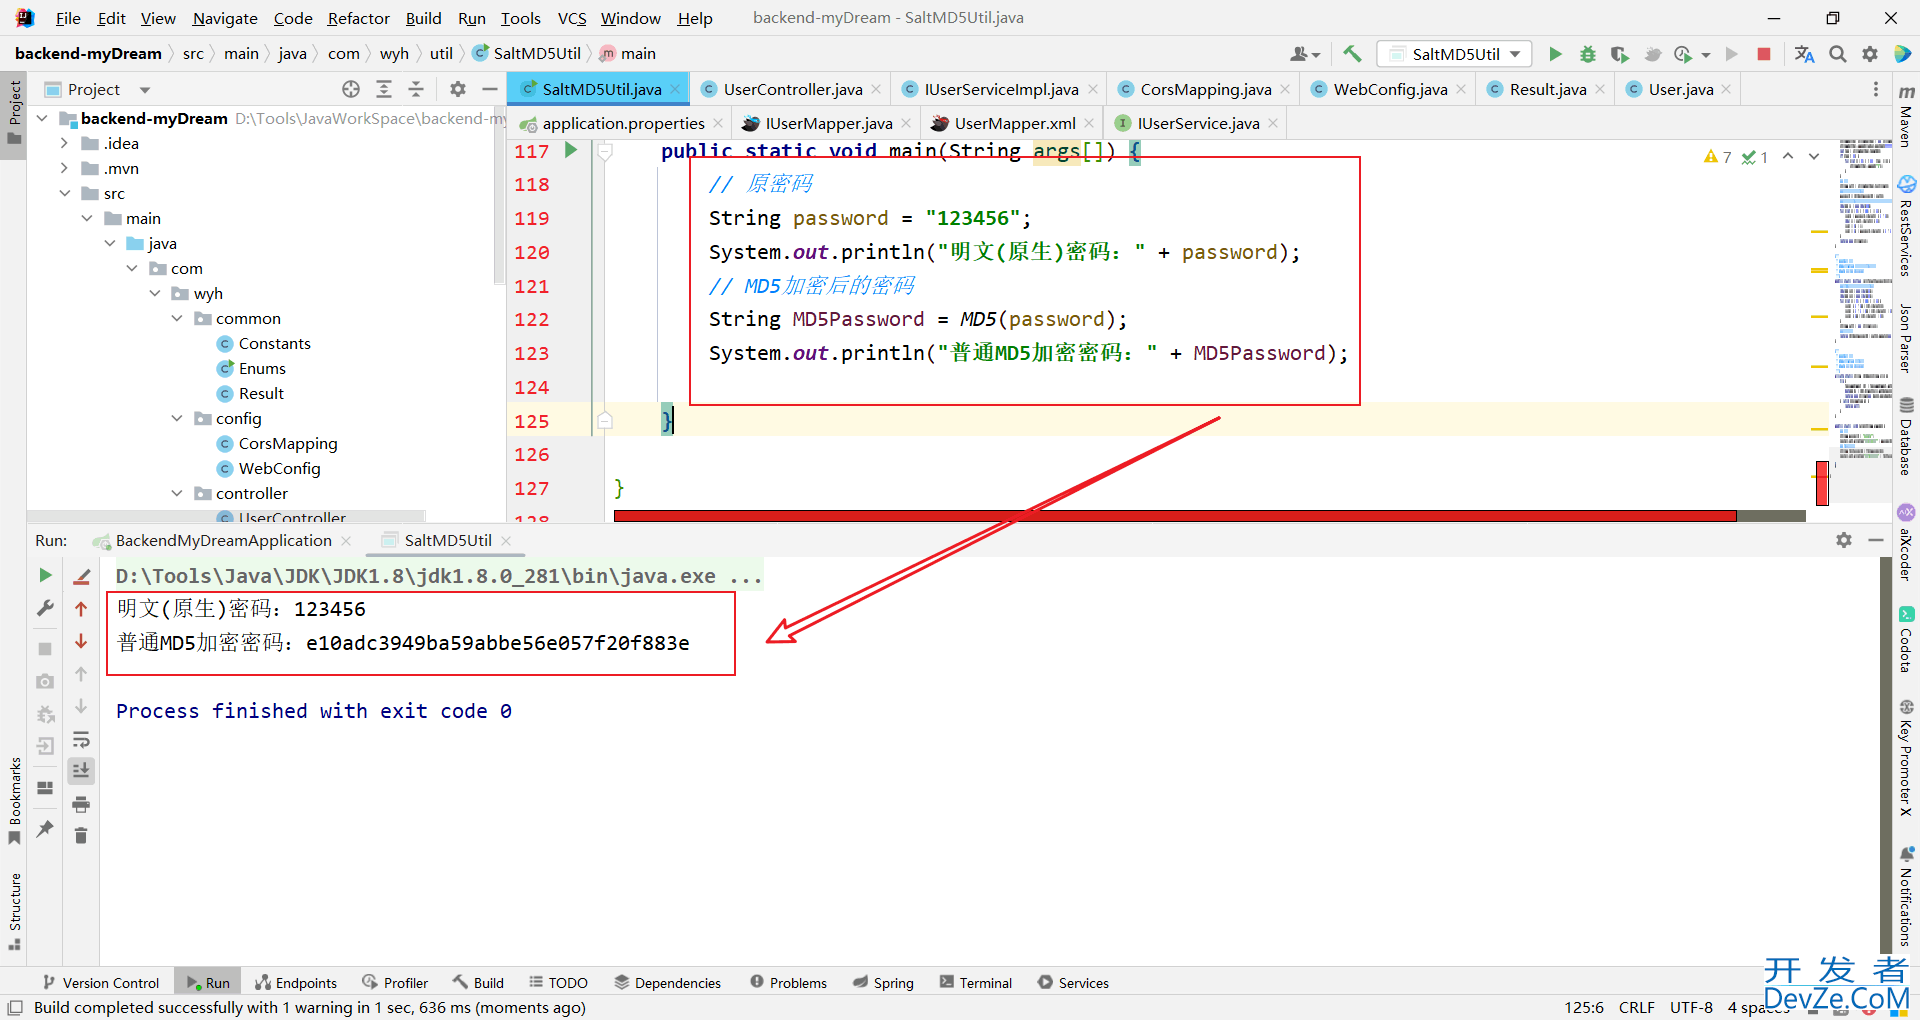1920x1020 pixels.
Task: Open the Services tool window
Action: 1073,983
